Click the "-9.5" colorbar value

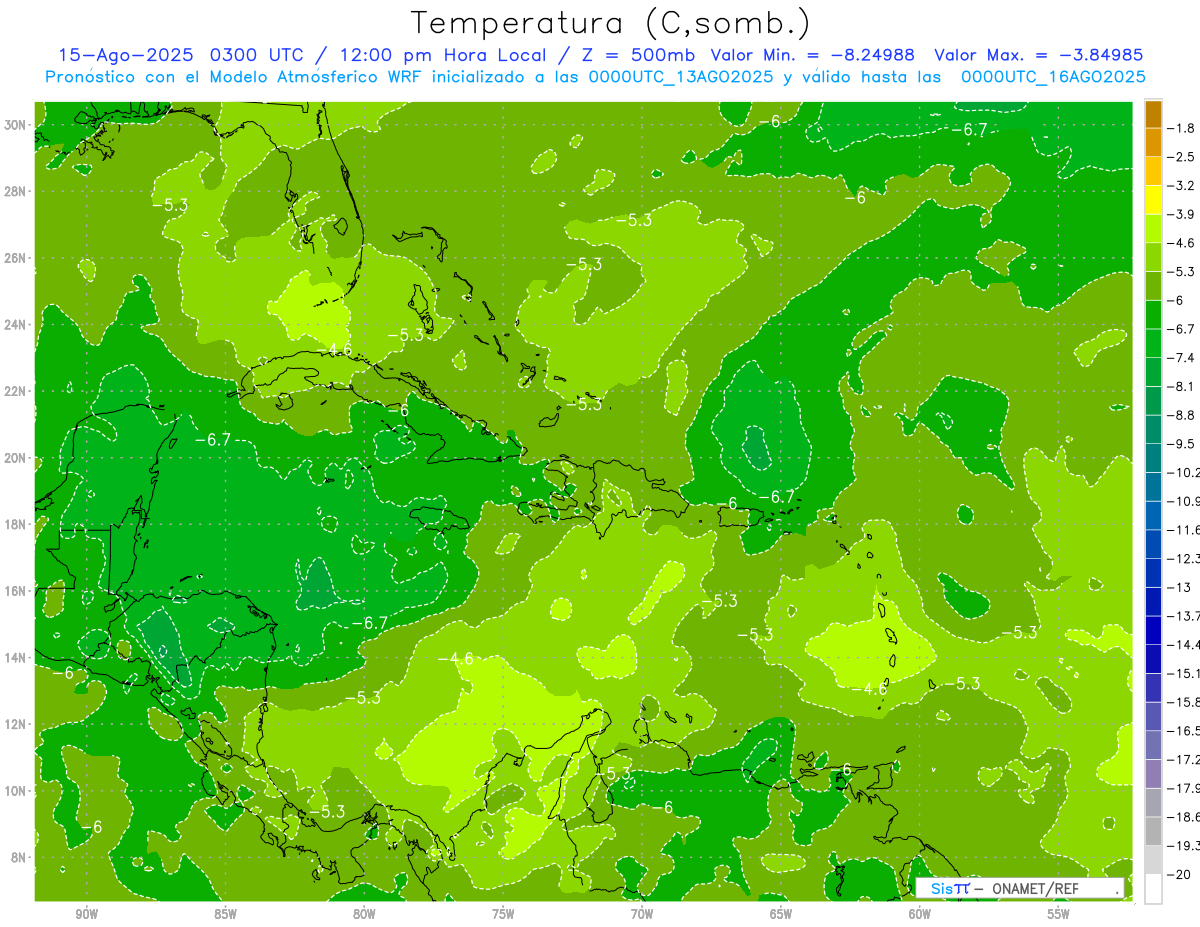coord(1183,444)
